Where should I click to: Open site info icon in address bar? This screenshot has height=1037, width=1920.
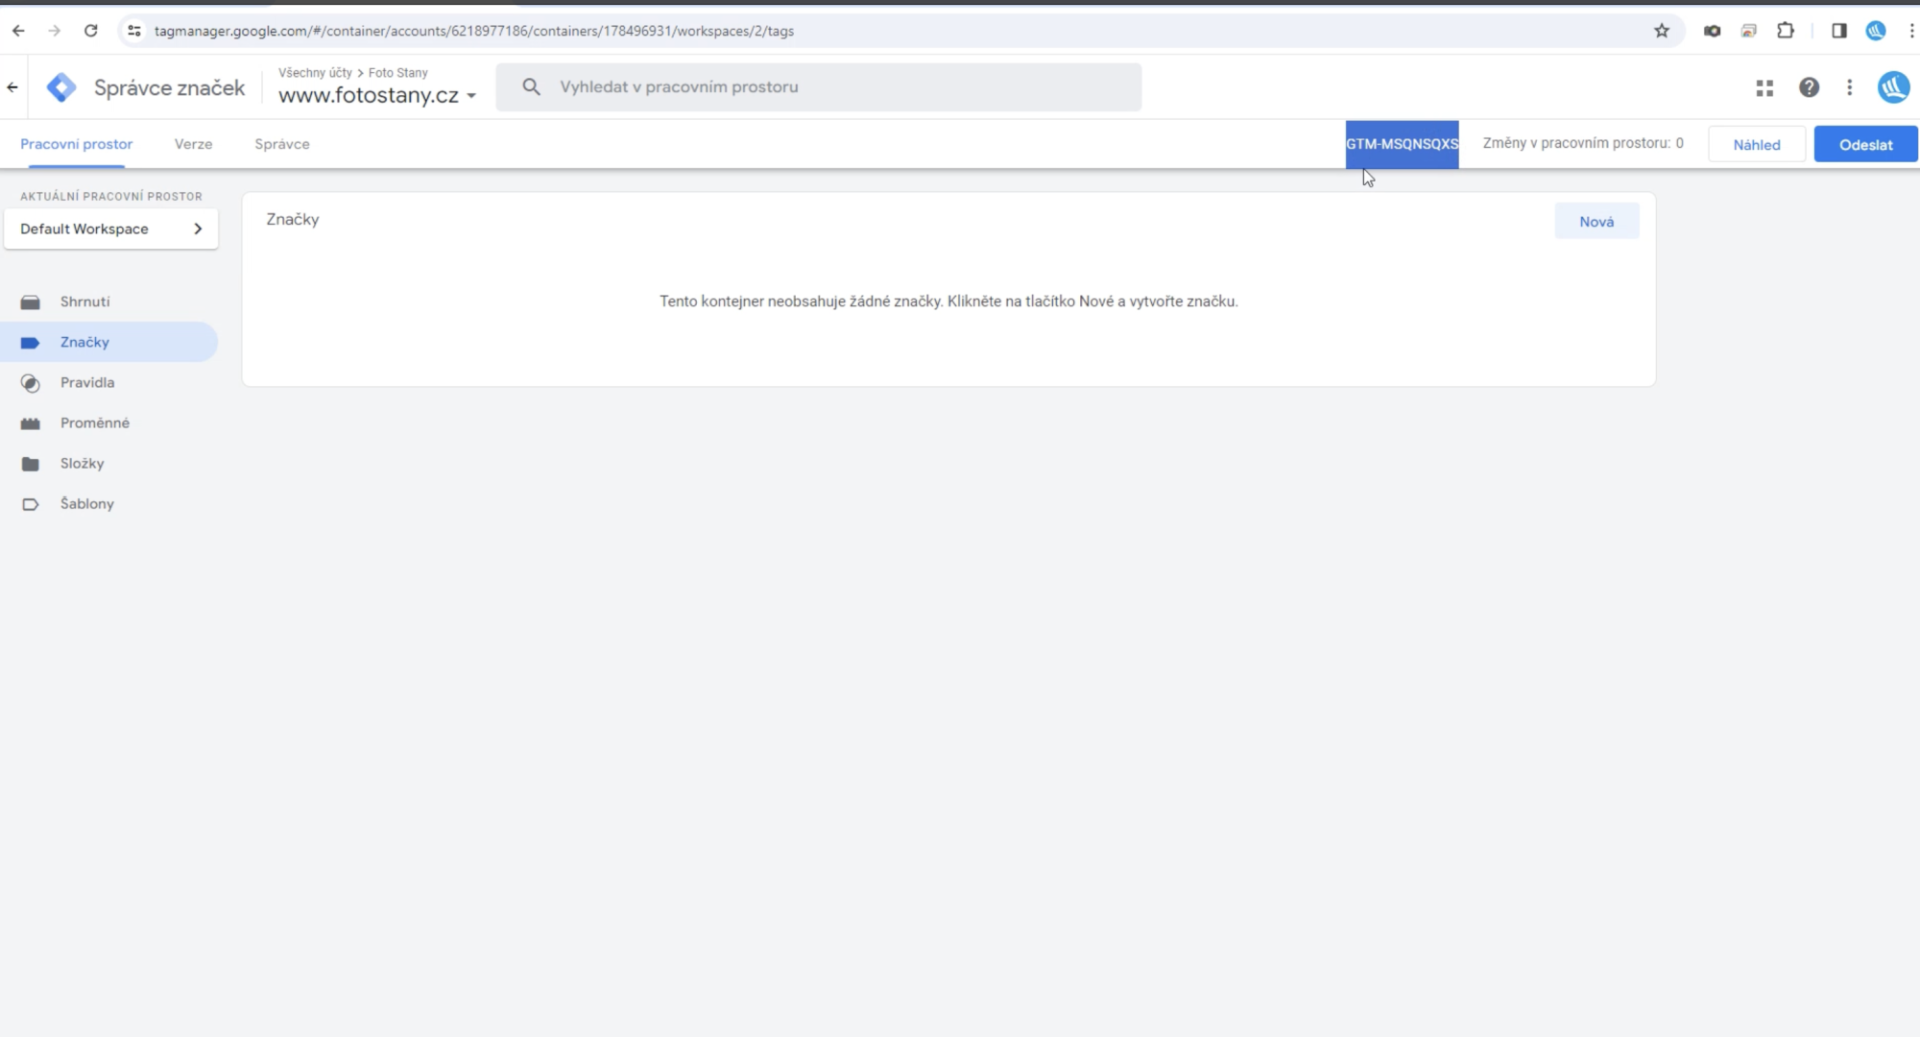[x=134, y=31]
